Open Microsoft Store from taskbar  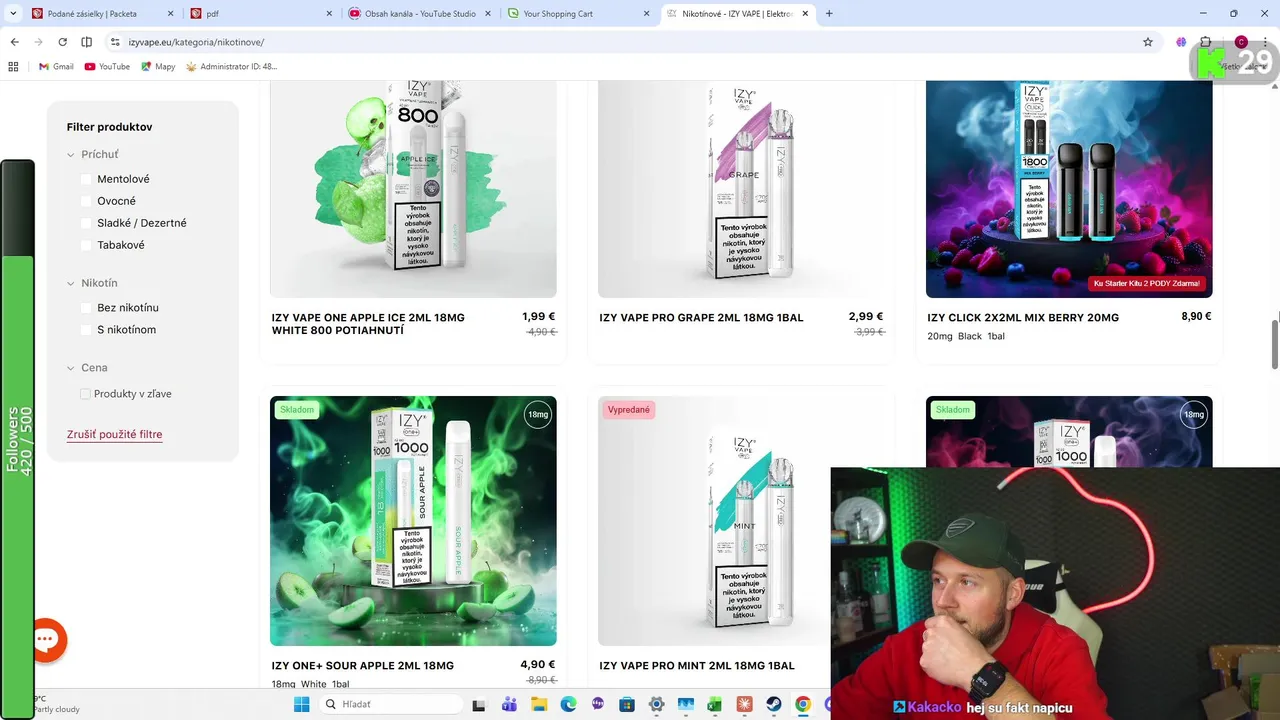(x=627, y=704)
